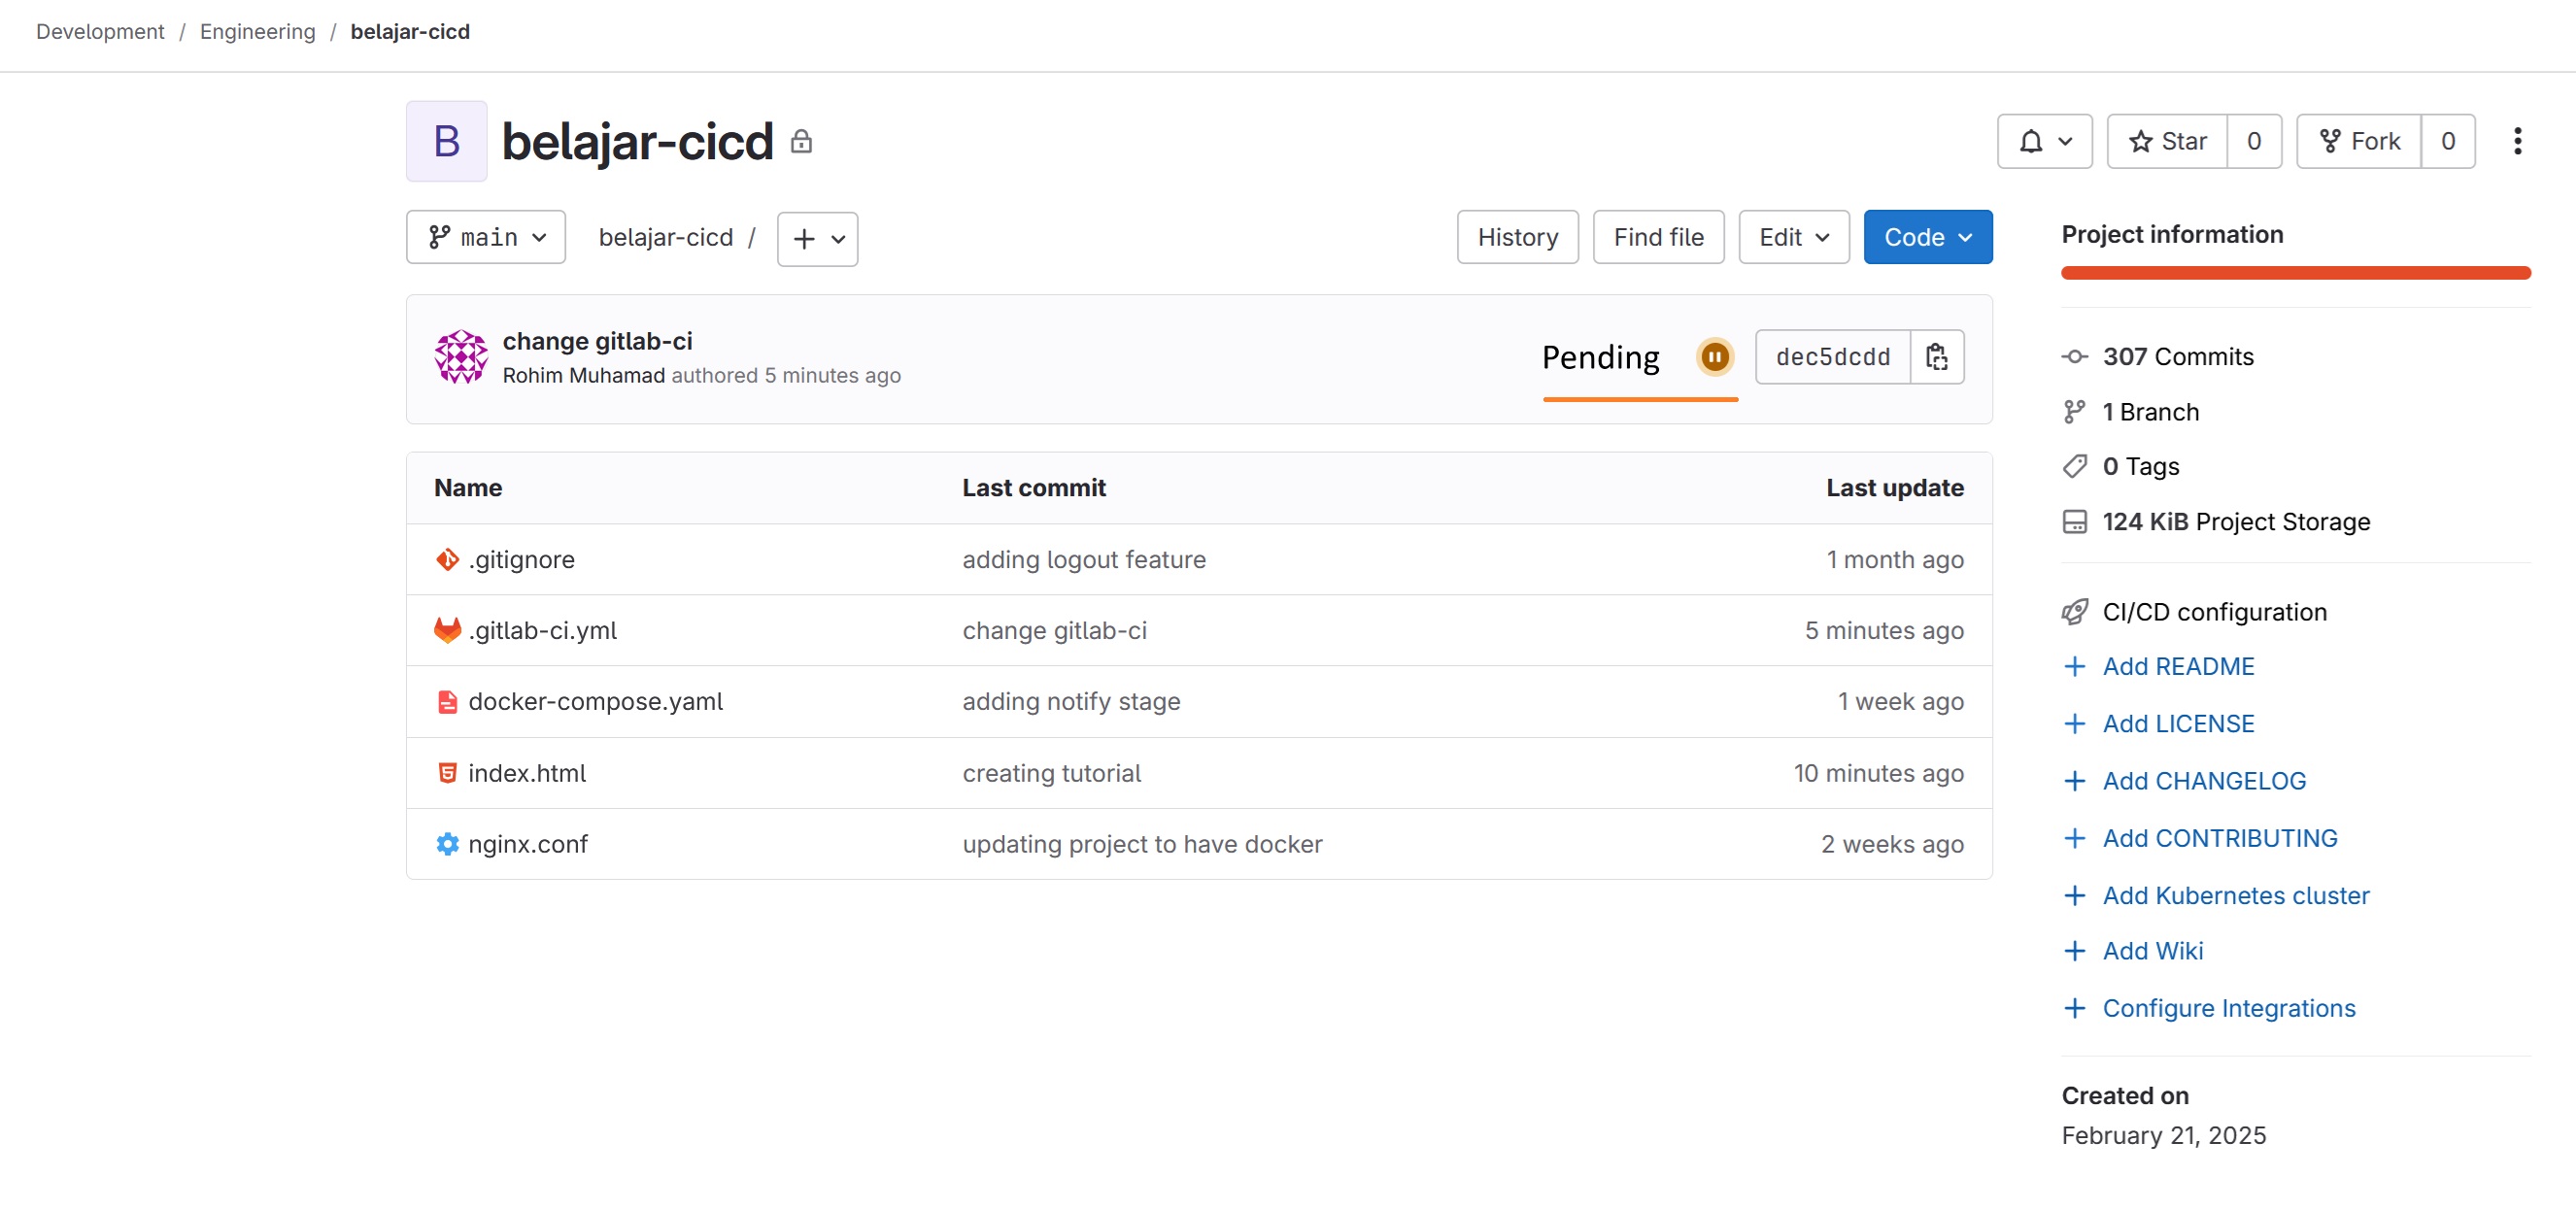Image resolution: width=2576 pixels, height=1210 pixels.
Task: Click the Add README link
Action: click(2178, 666)
